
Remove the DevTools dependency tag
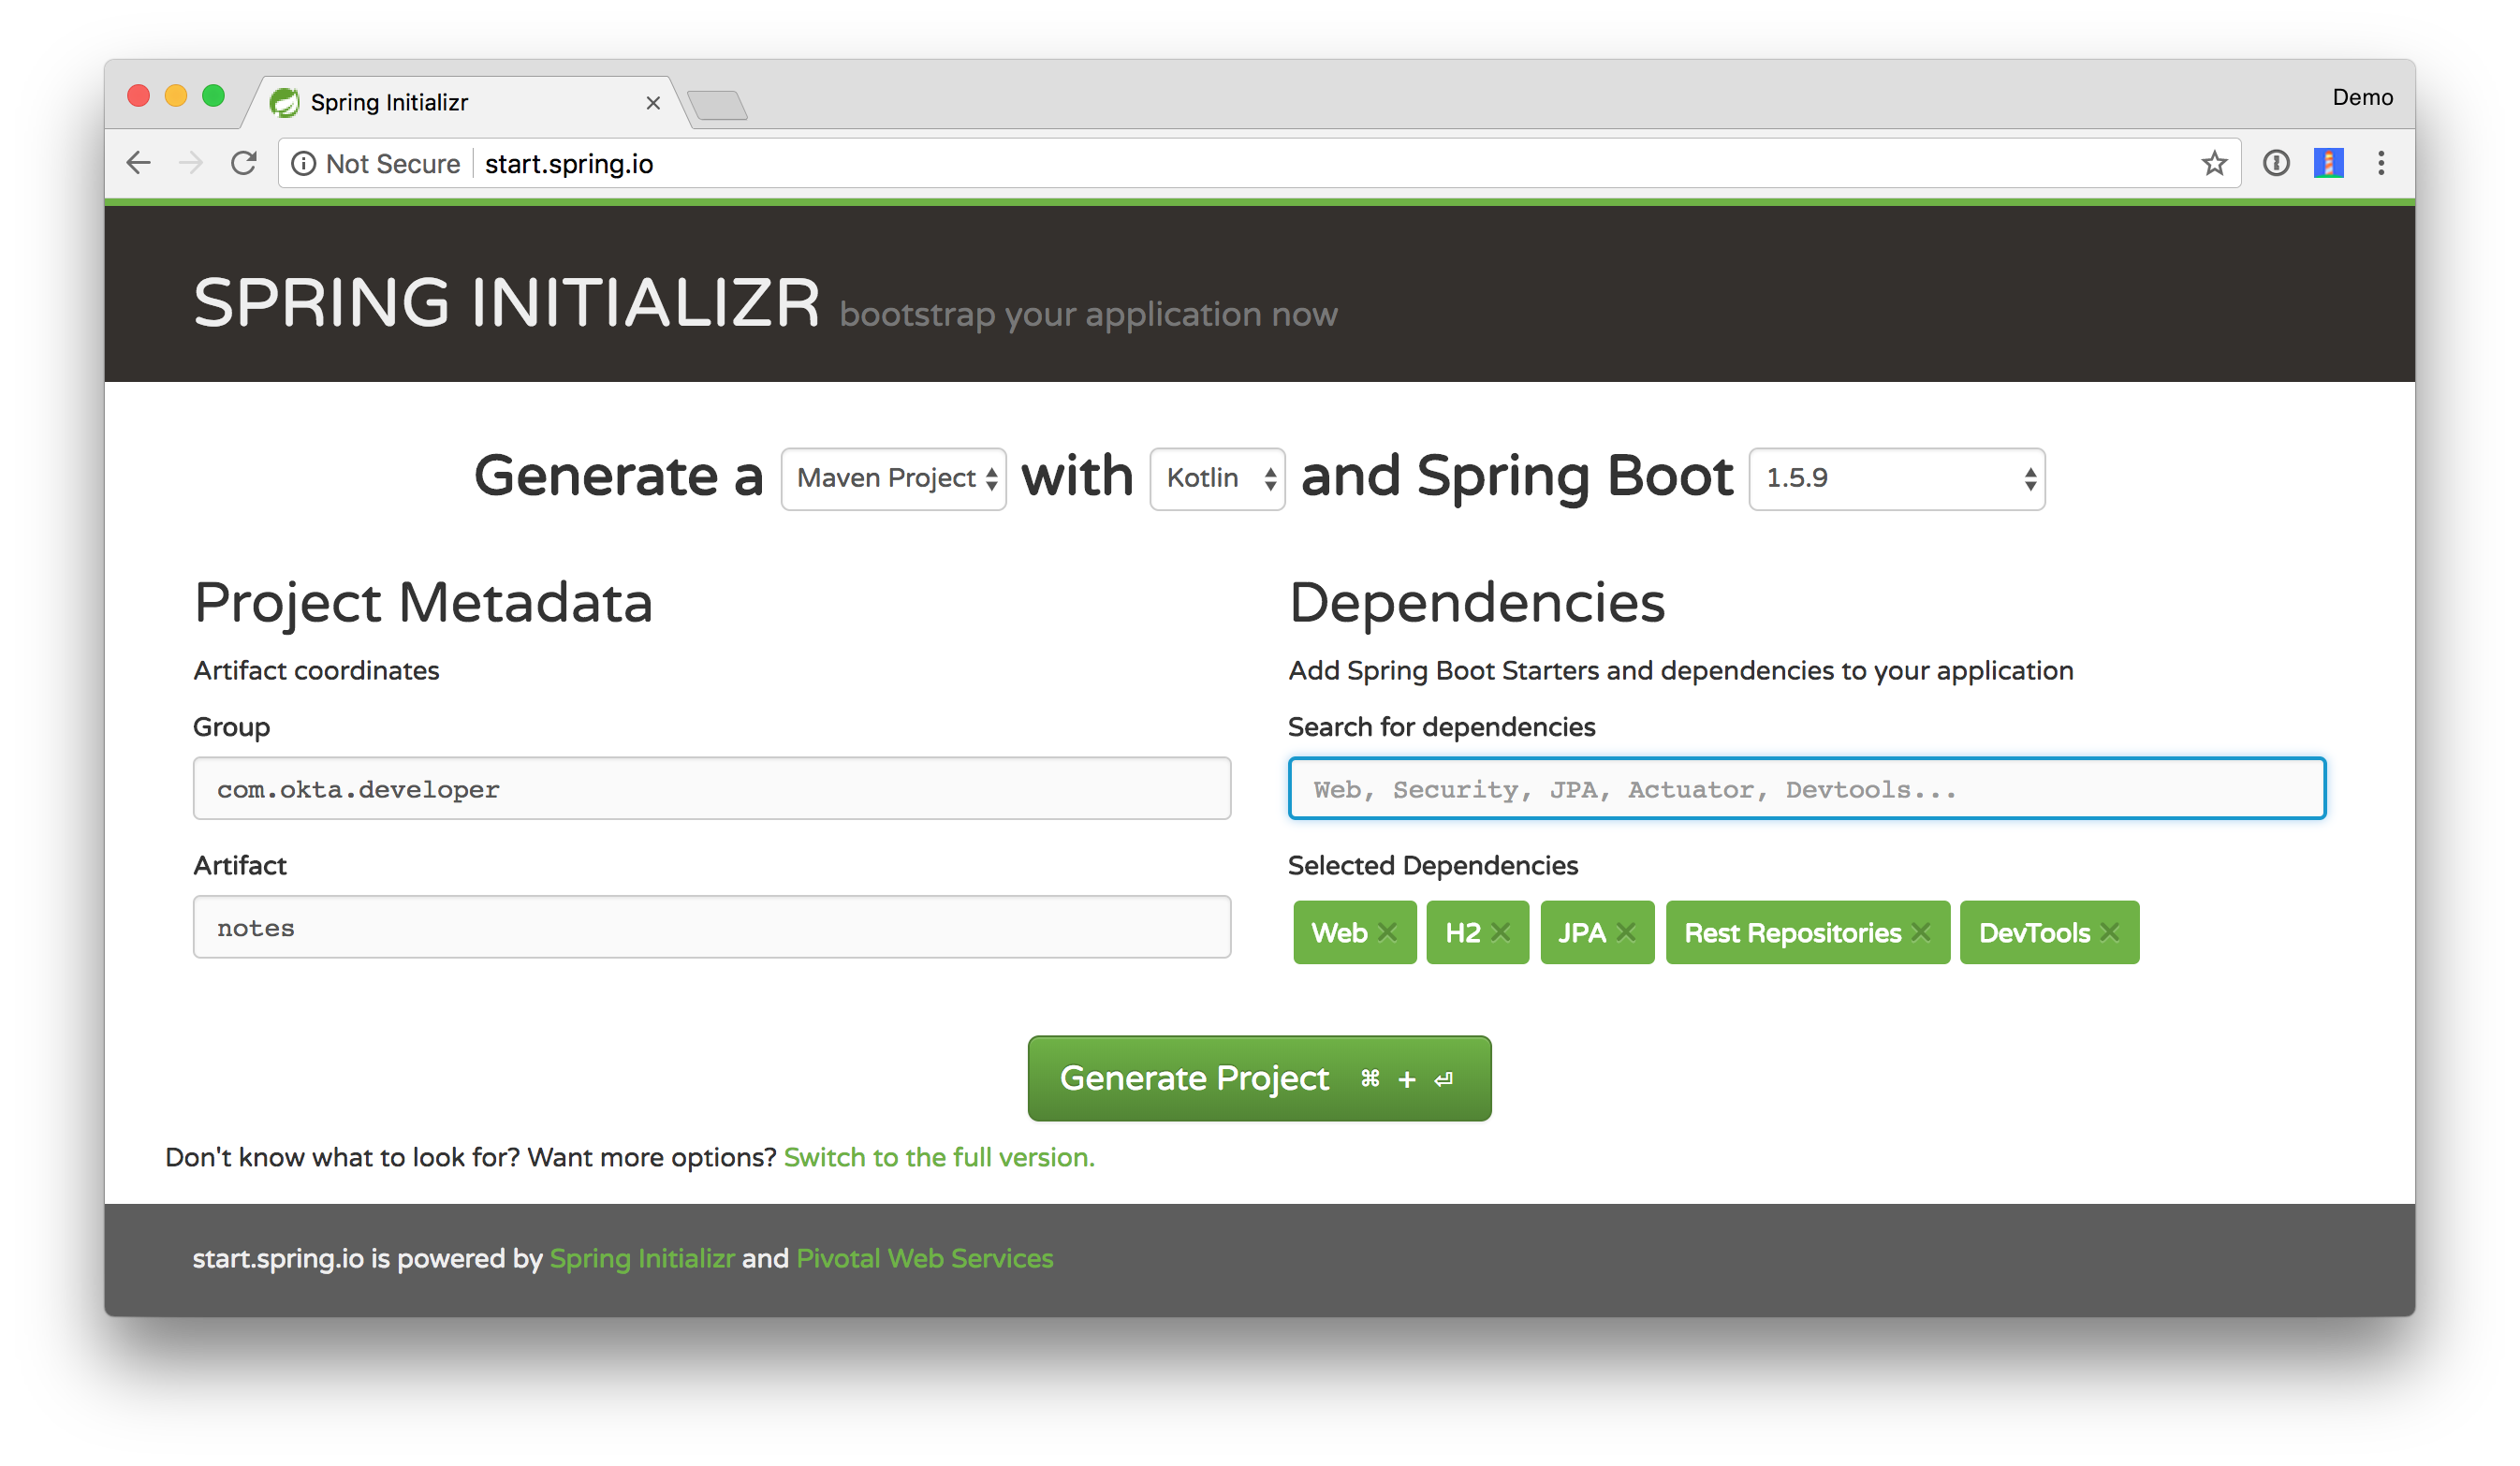(2110, 932)
